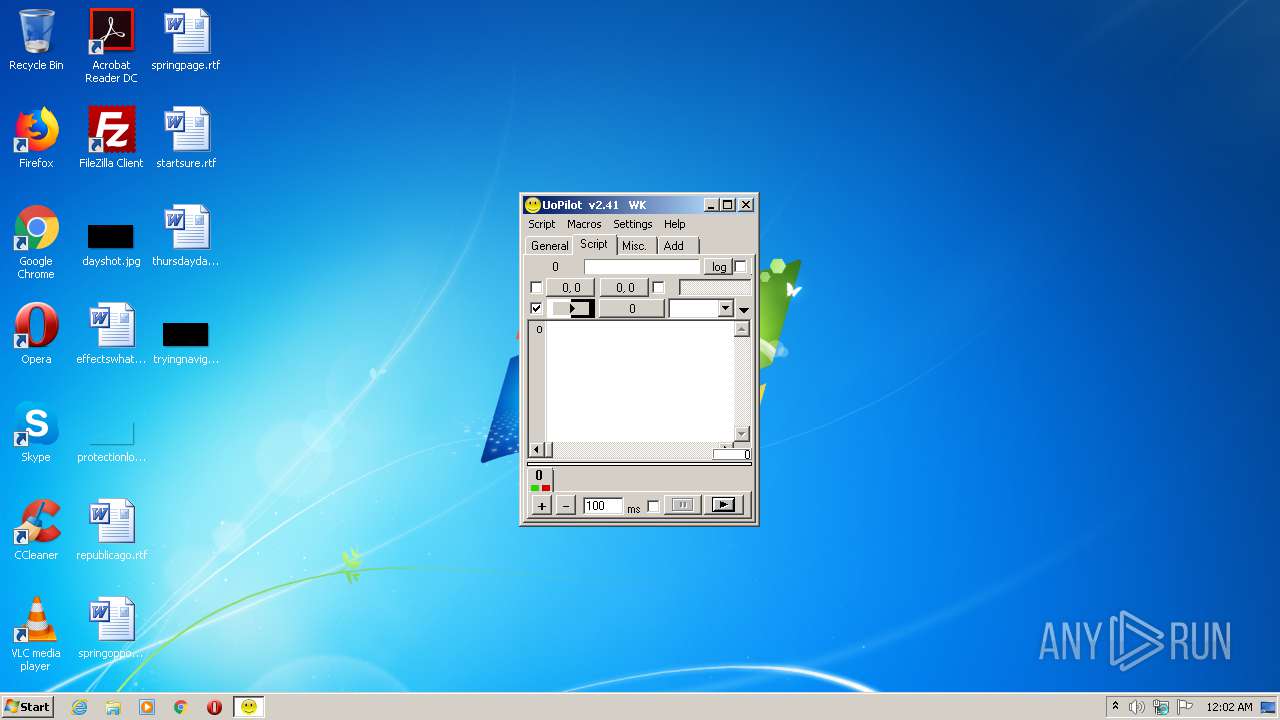Toggle the checkbox next to log button
This screenshot has height=720, width=1280.
[741, 267]
